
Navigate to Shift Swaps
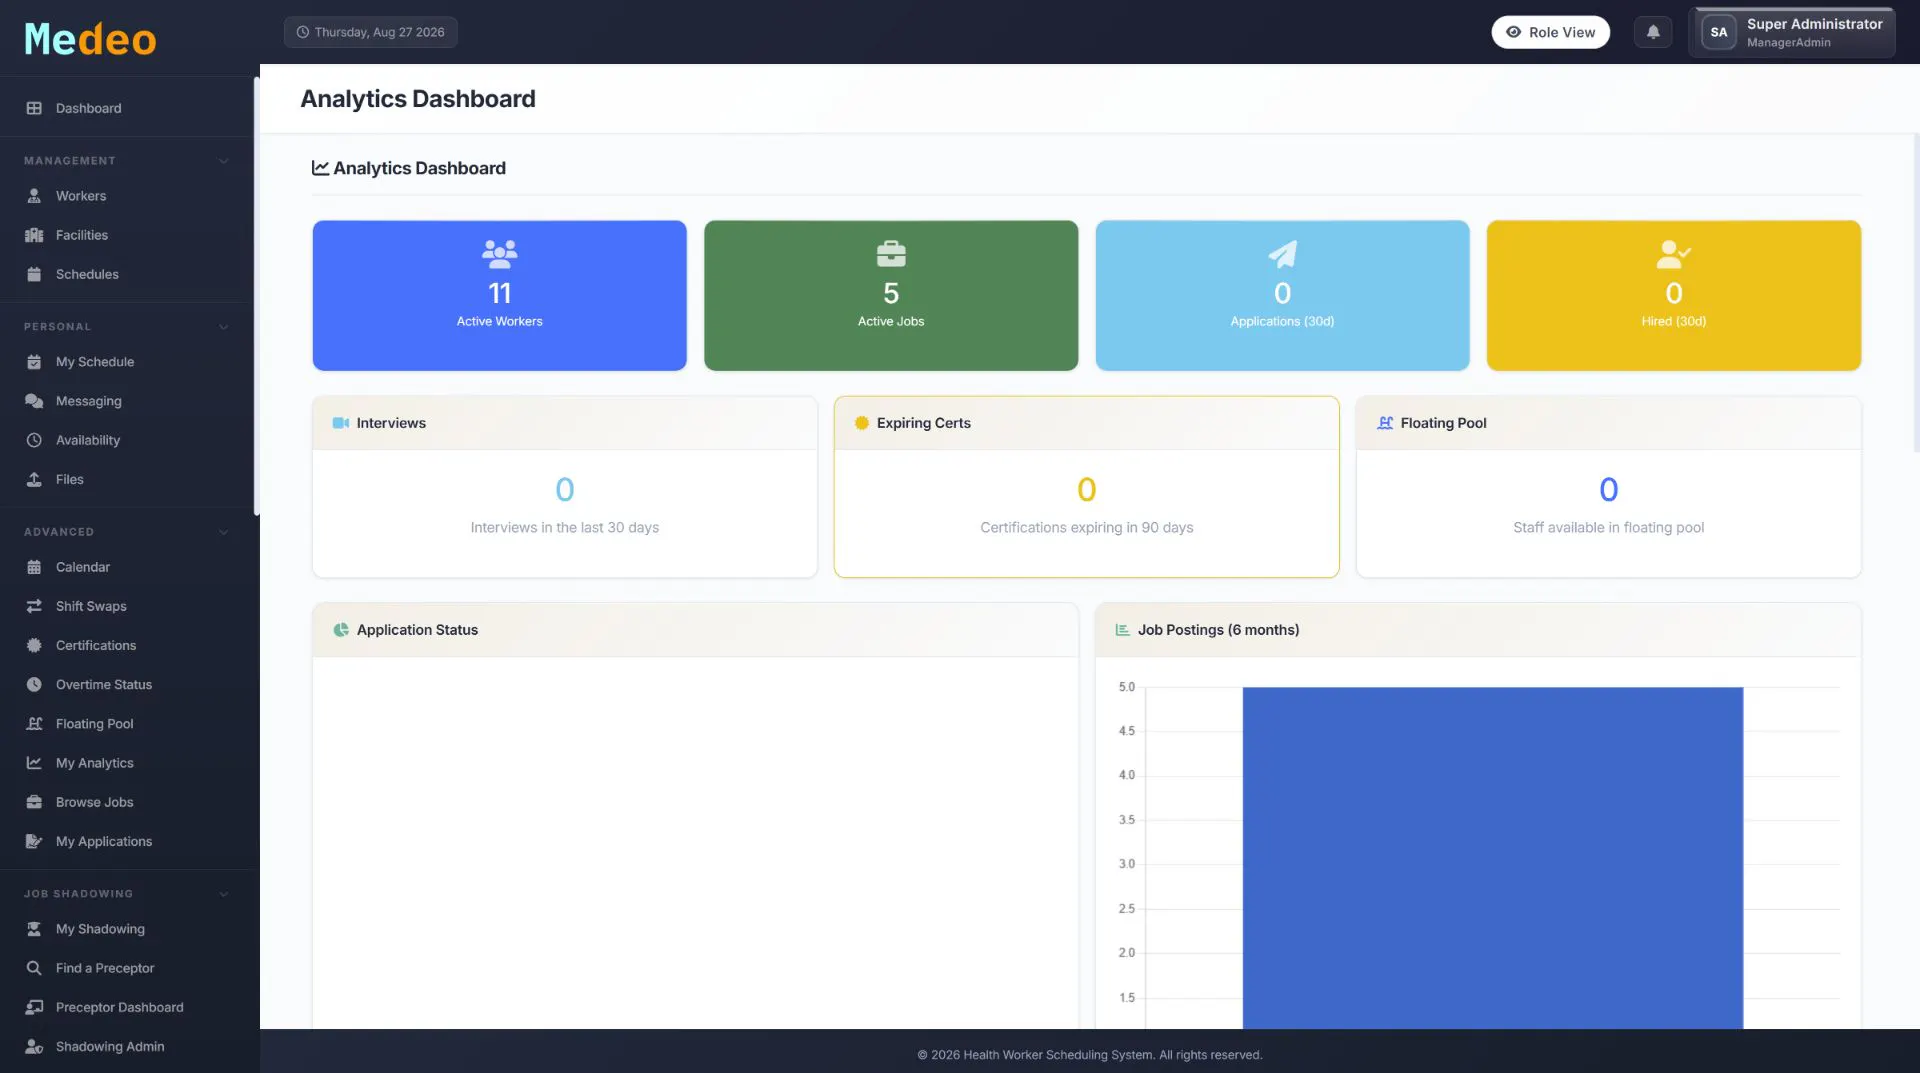coord(127,606)
